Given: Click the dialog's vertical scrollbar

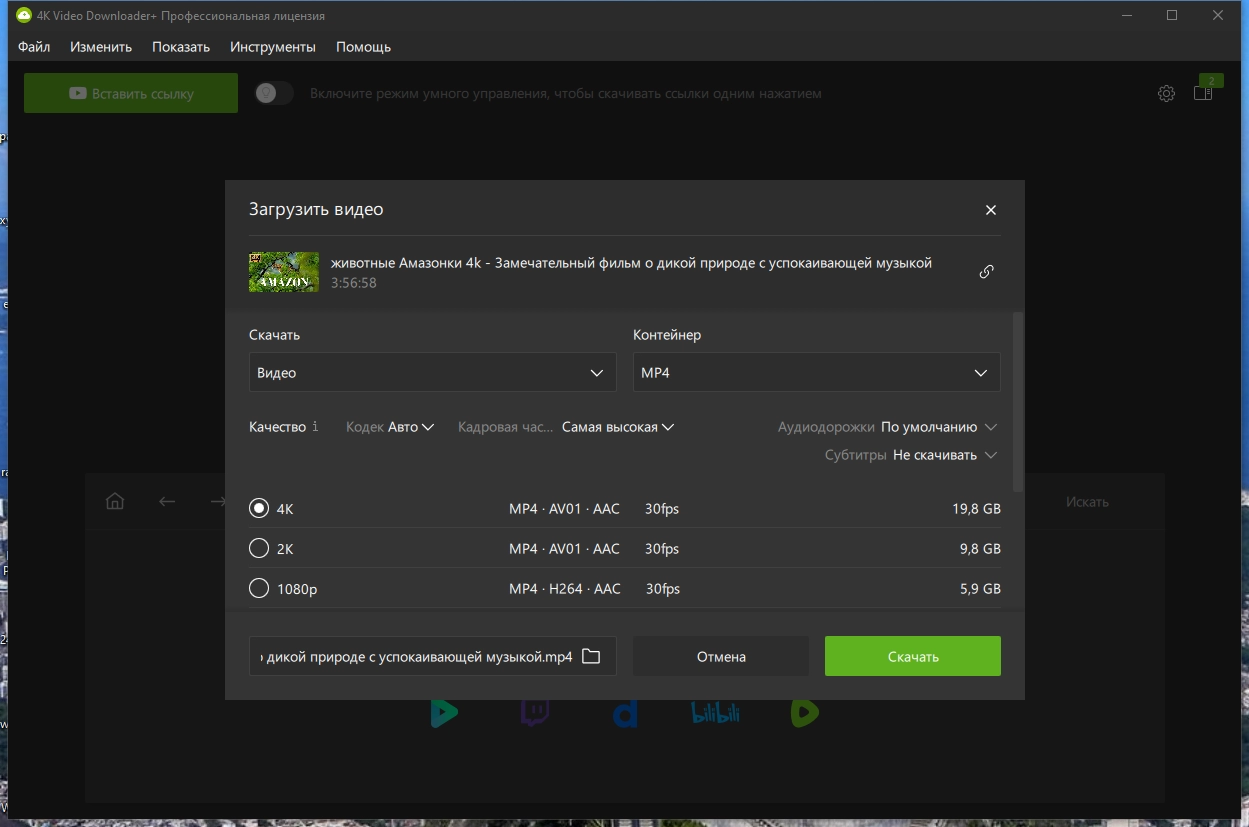Looking at the screenshot, I should [1018, 401].
